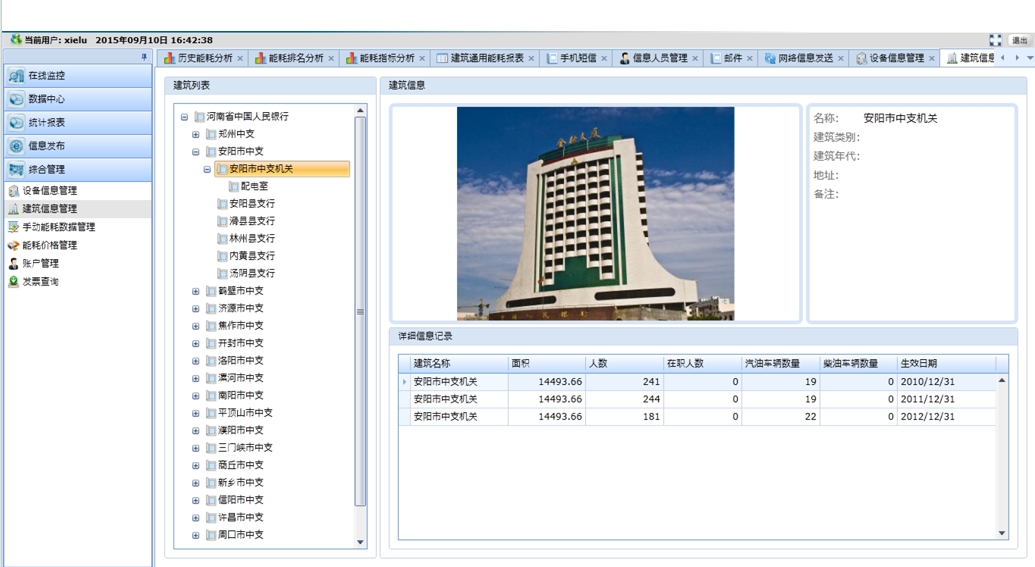Switch to the 网络信息发送 tab

[804, 59]
